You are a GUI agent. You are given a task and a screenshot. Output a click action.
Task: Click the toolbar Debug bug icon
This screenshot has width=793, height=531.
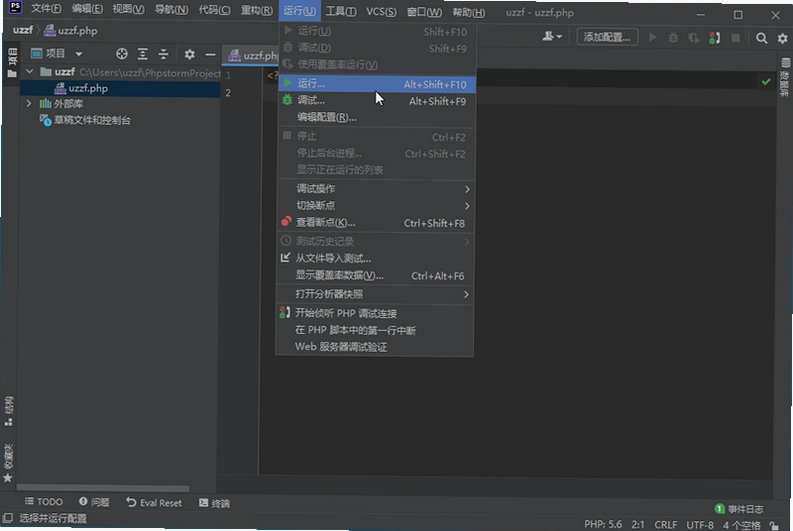(x=673, y=38)
